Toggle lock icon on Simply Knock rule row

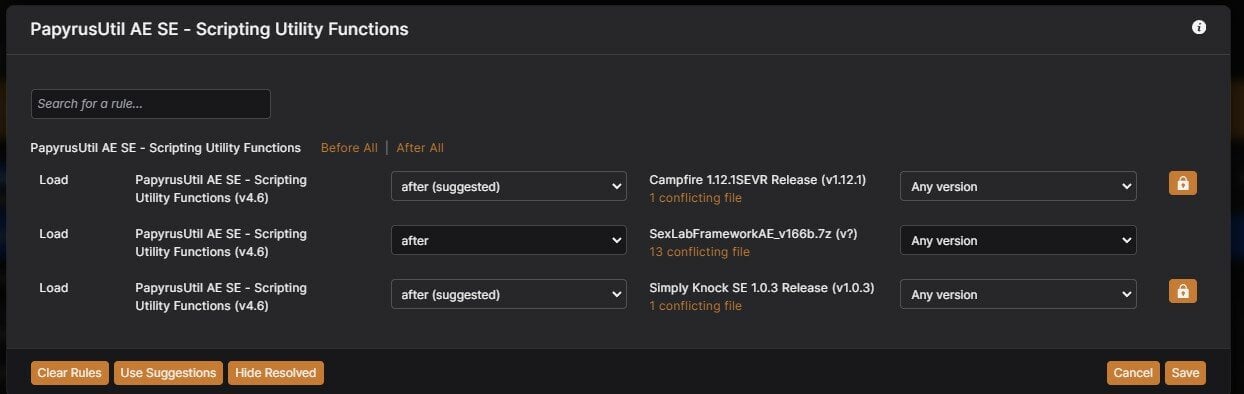[x=1183, y=291]
